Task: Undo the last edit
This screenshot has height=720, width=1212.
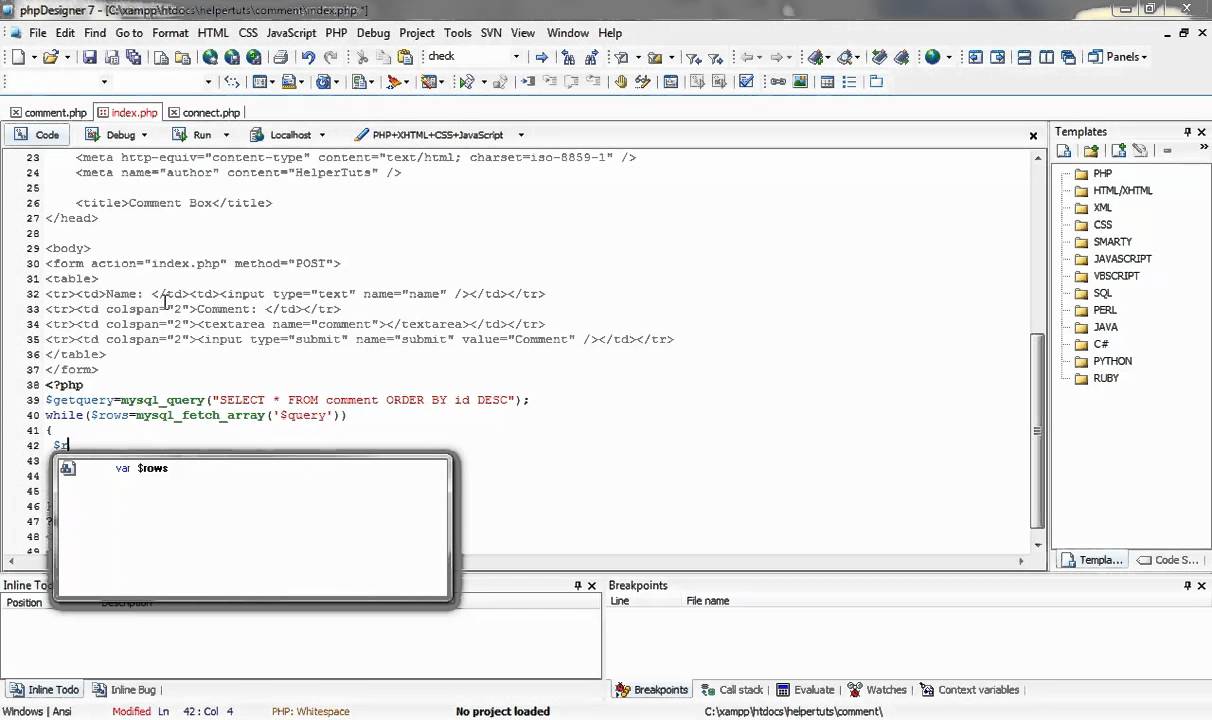Action: [x=308, y=57]
